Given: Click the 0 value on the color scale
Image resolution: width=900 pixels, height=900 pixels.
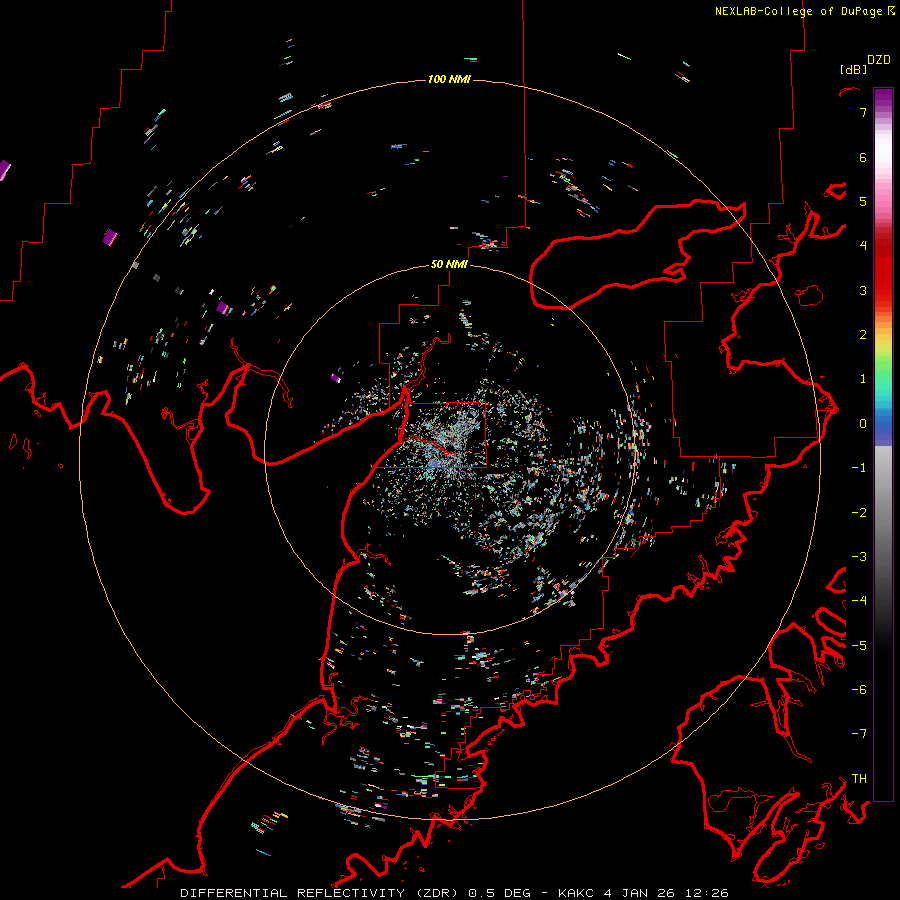Looking at the screenshot, I should pos(863,424).
